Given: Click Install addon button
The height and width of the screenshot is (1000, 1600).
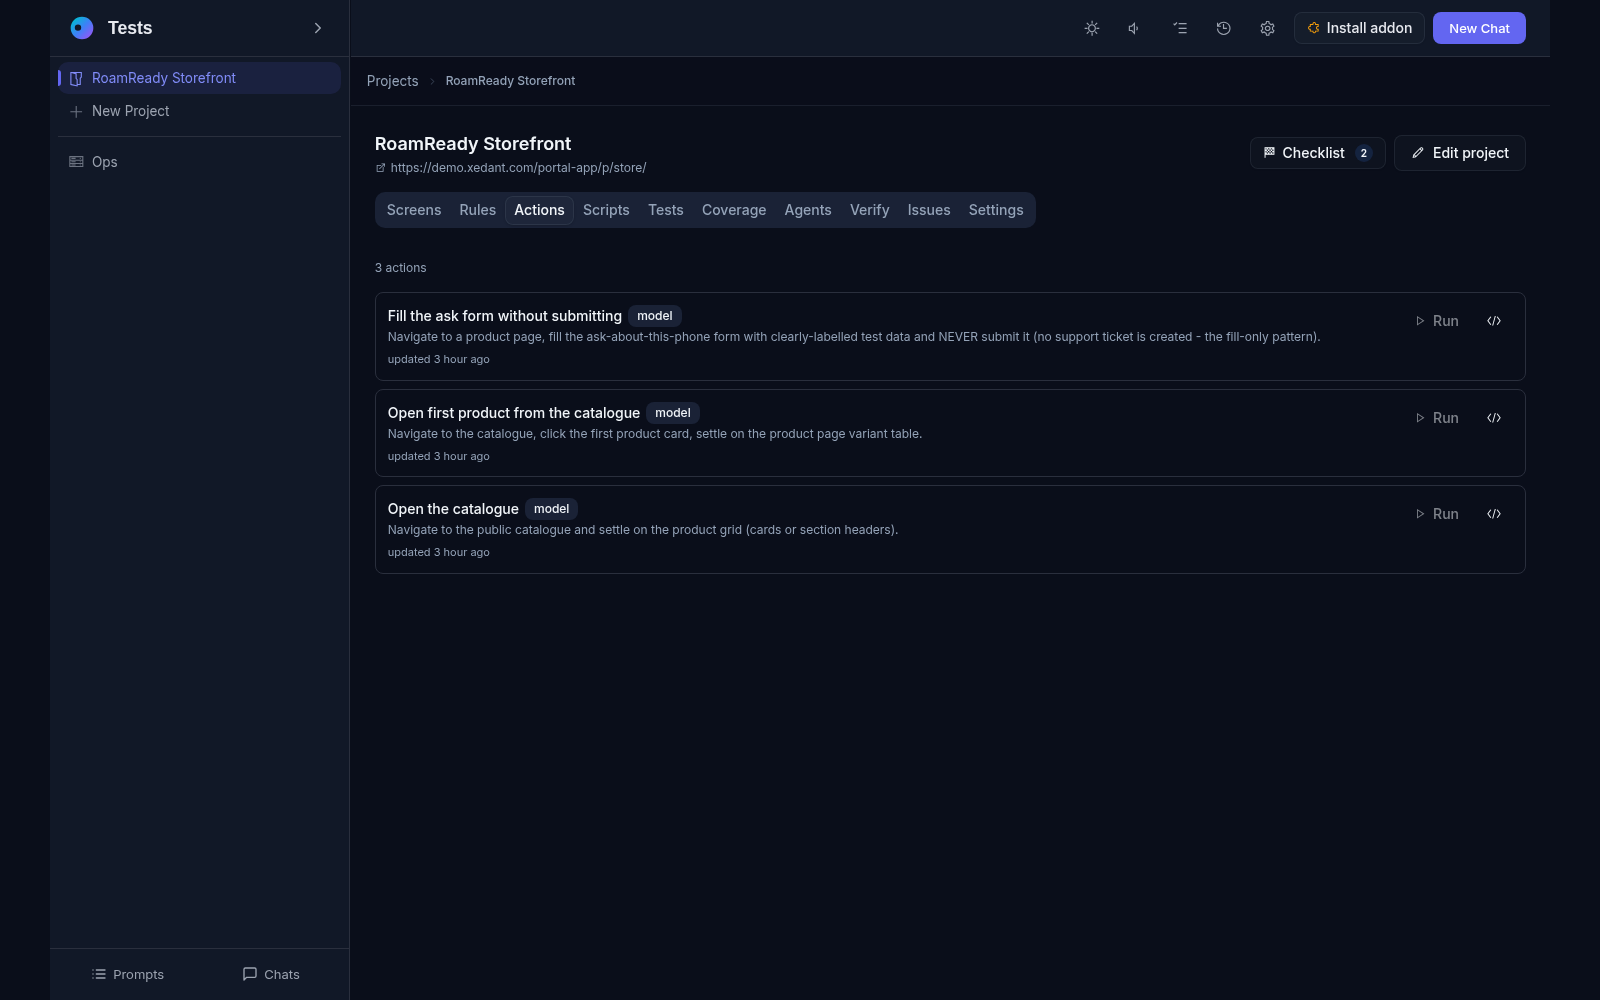Looking at the screenshot, I should (x=1359, y=28).
